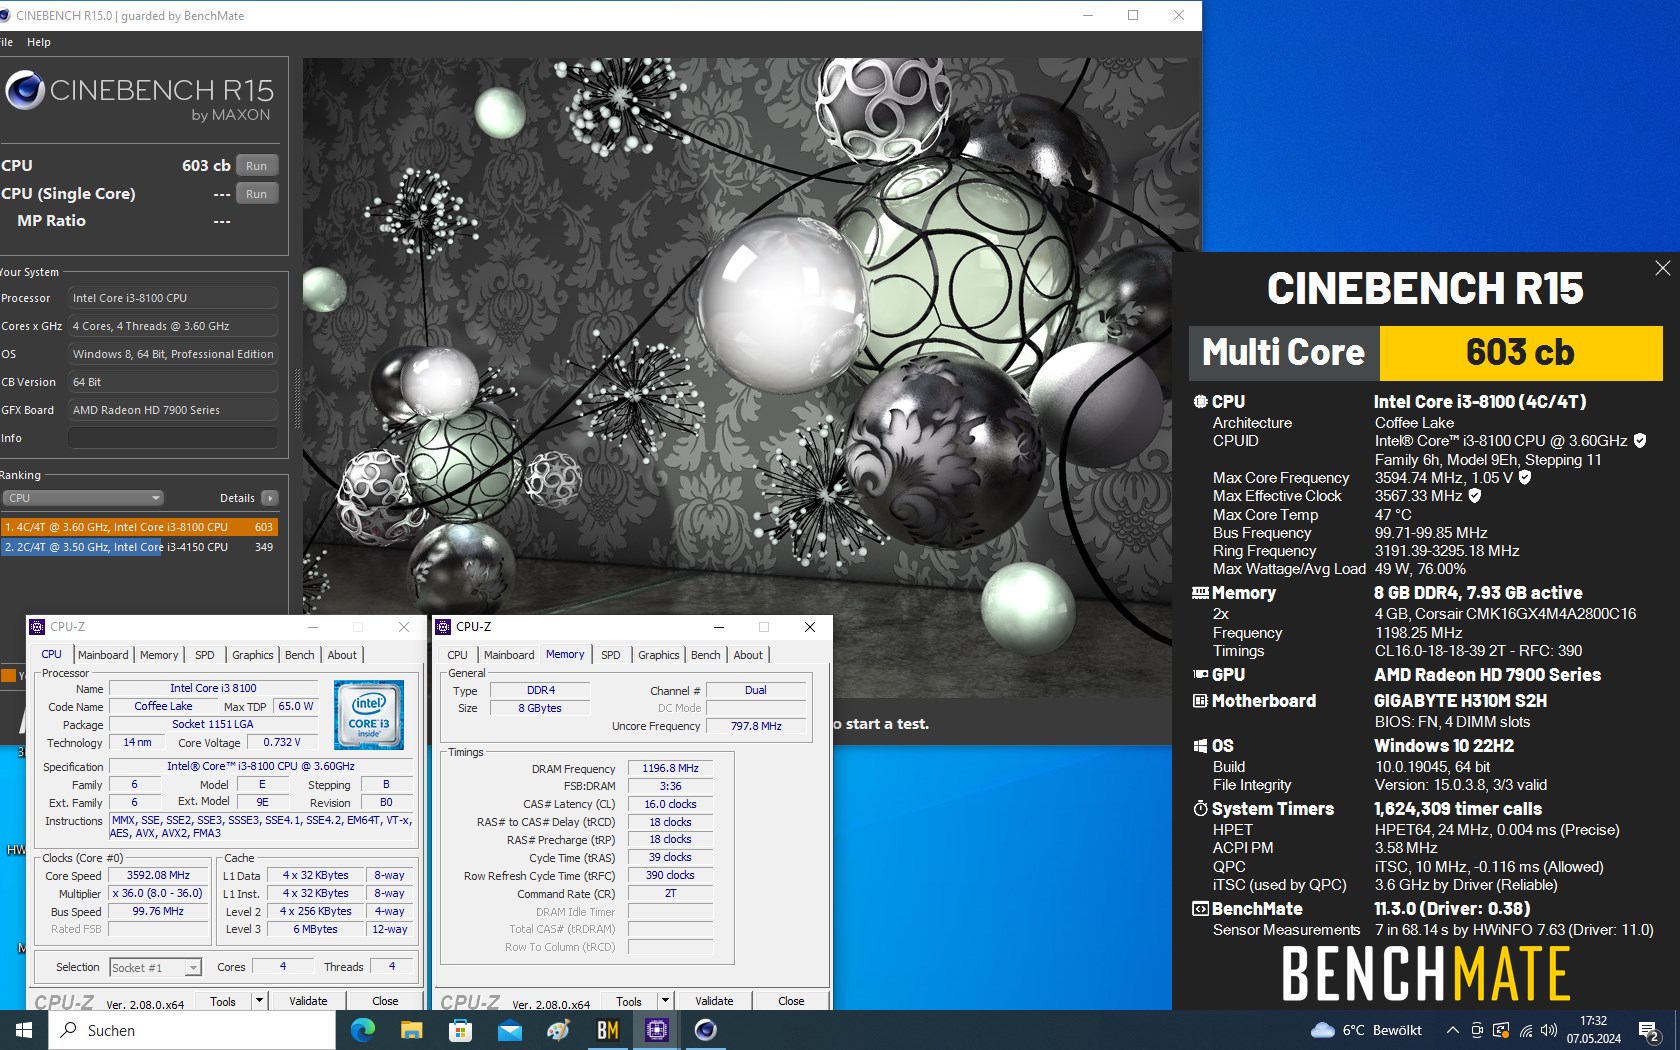This screenshot has height=1050, width=1680.
Task: Select ranking entry Intel Core i3-4150 349
Action: (x=139, y=547)
